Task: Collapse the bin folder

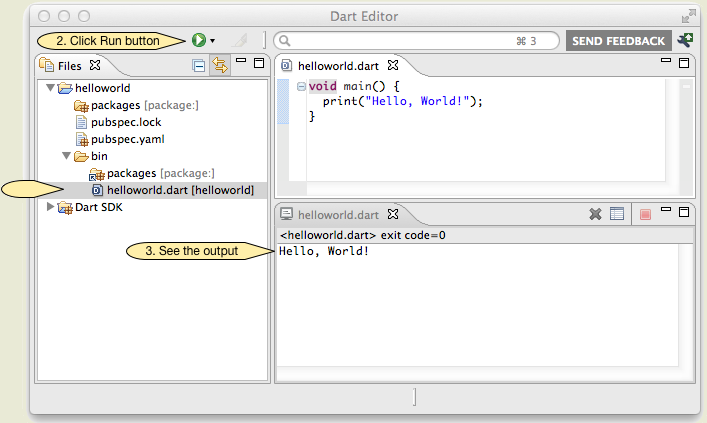Action: pos(67,156)
